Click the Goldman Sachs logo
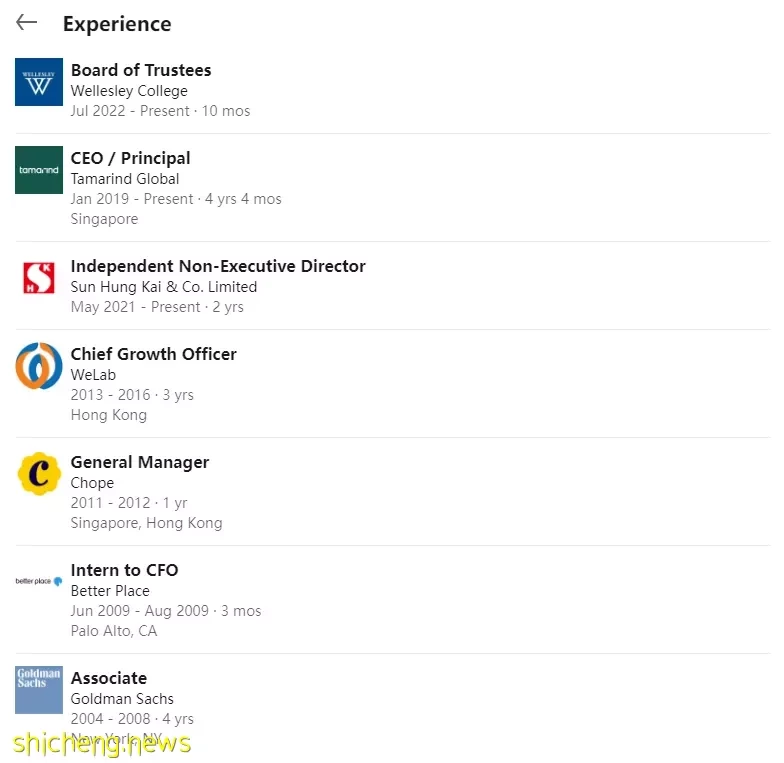This screenshot has height=763, width=784. pyautogui.click(x=39, y=690)
